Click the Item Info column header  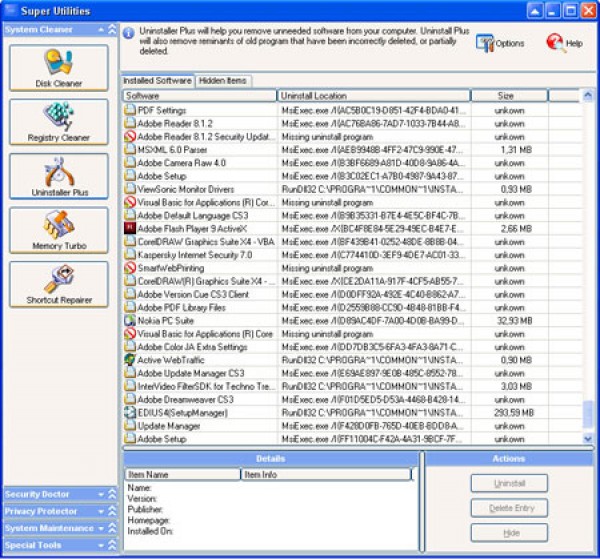point(326,474)
